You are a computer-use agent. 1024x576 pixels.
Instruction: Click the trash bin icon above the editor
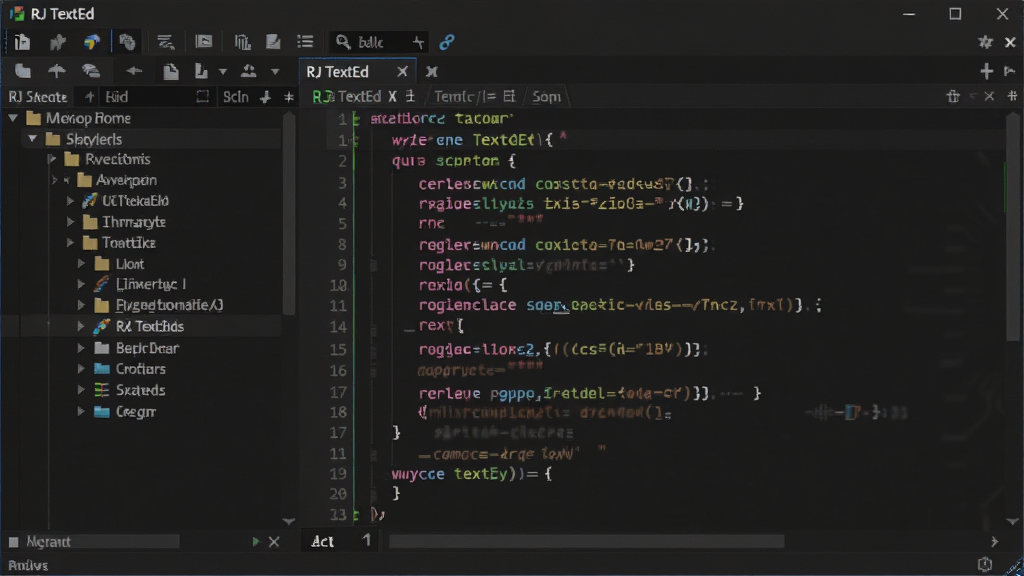(953, 97)
